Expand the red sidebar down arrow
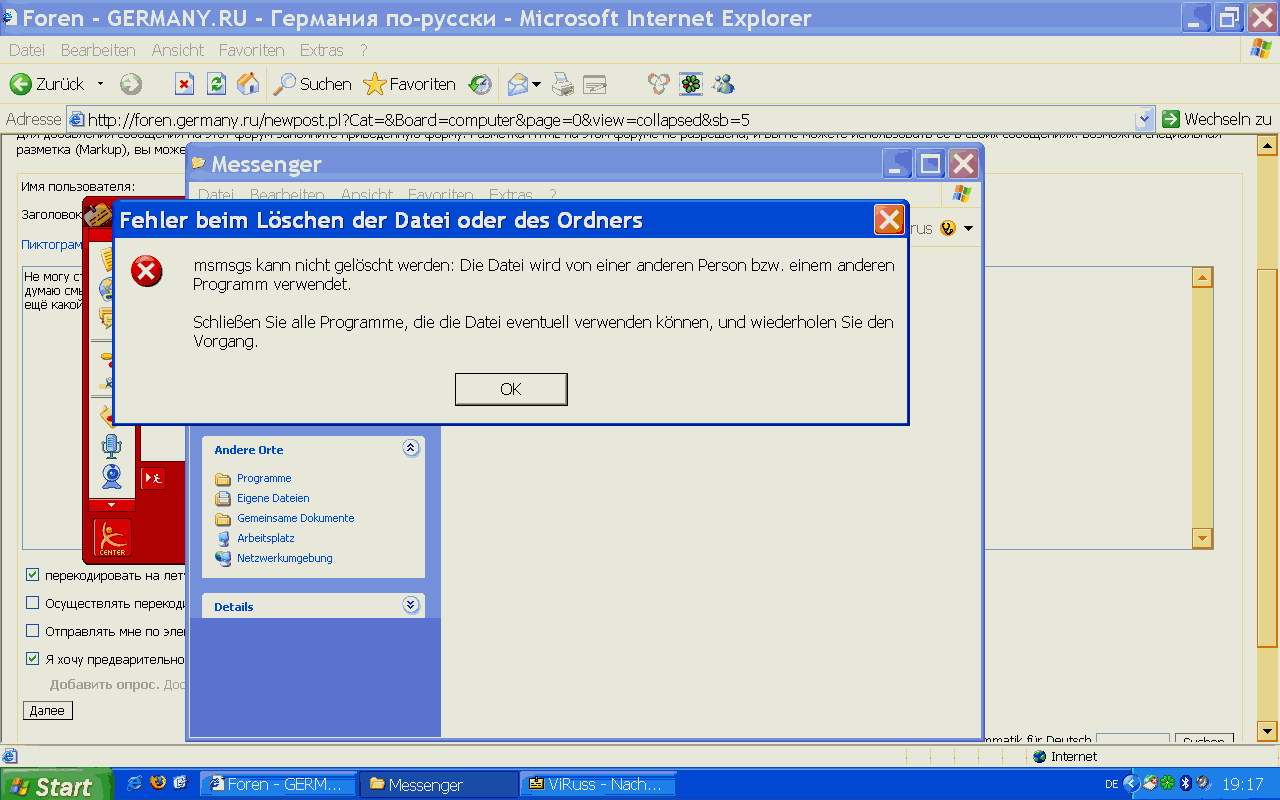1280x800 pixels. pos(112,505)
